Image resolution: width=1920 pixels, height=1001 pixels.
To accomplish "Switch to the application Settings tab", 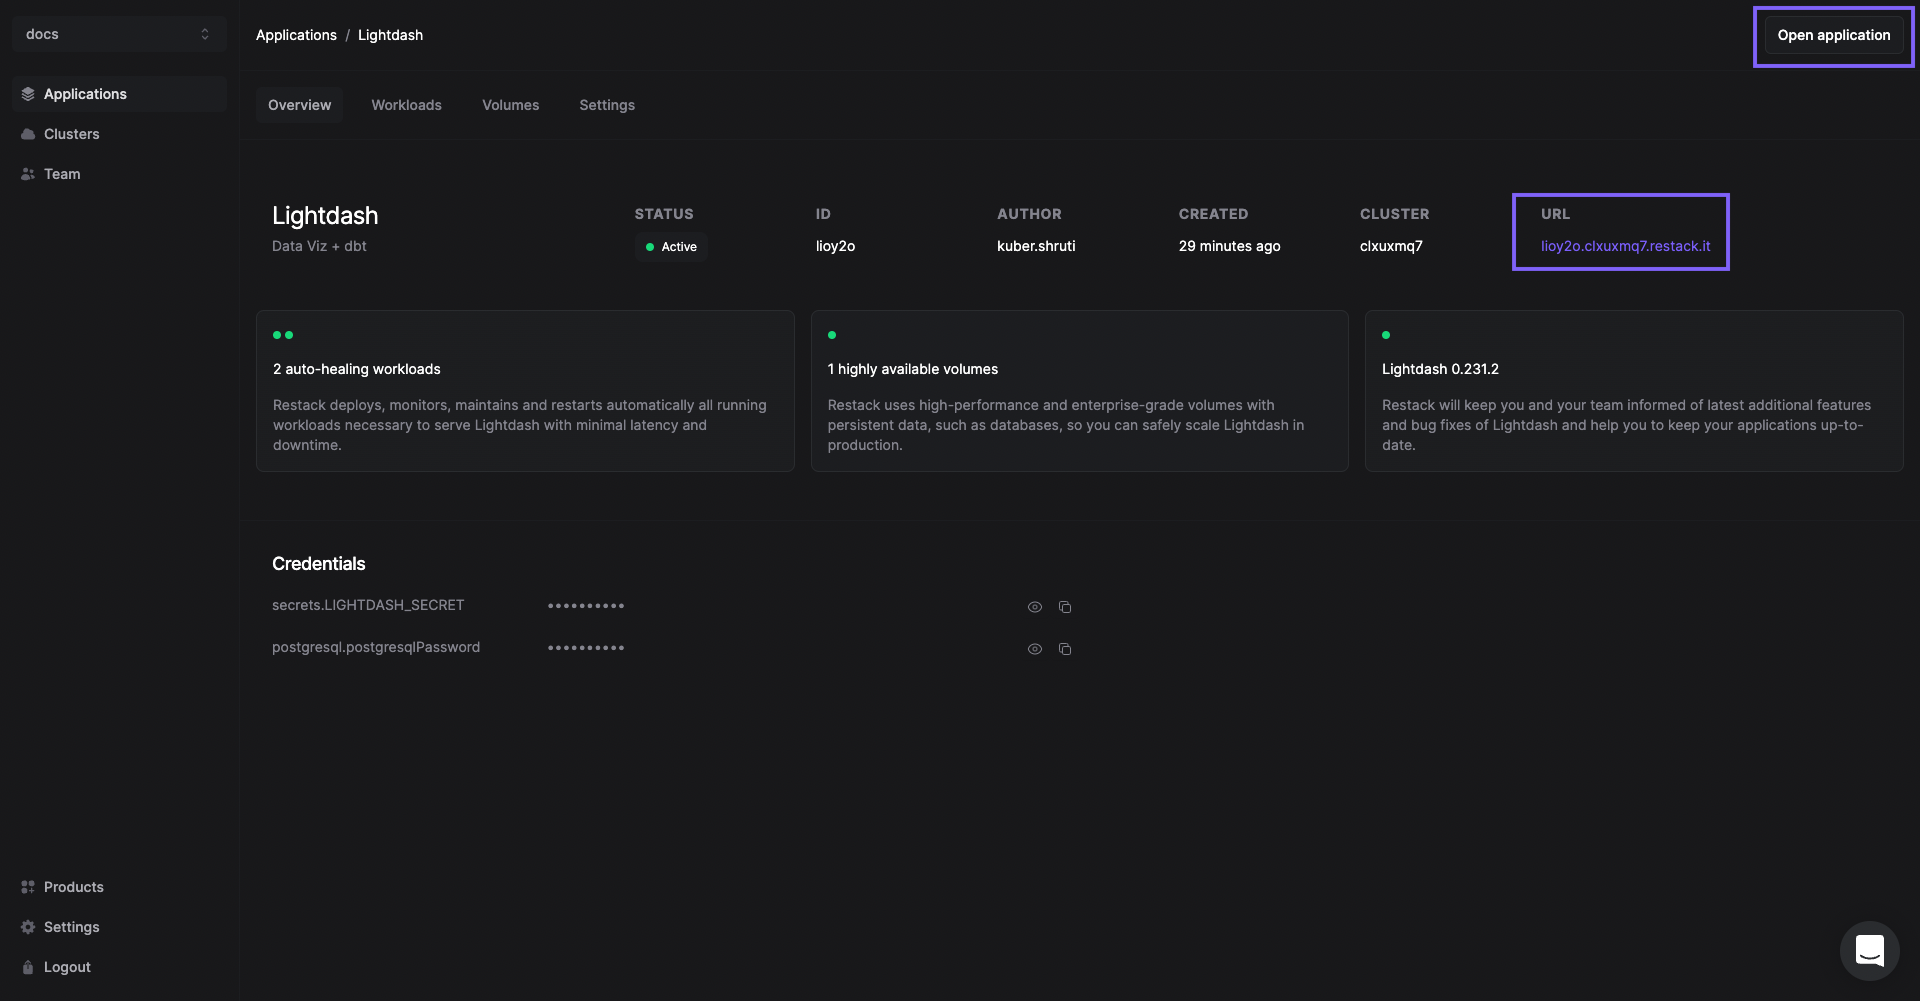I will tap(607, 105).
